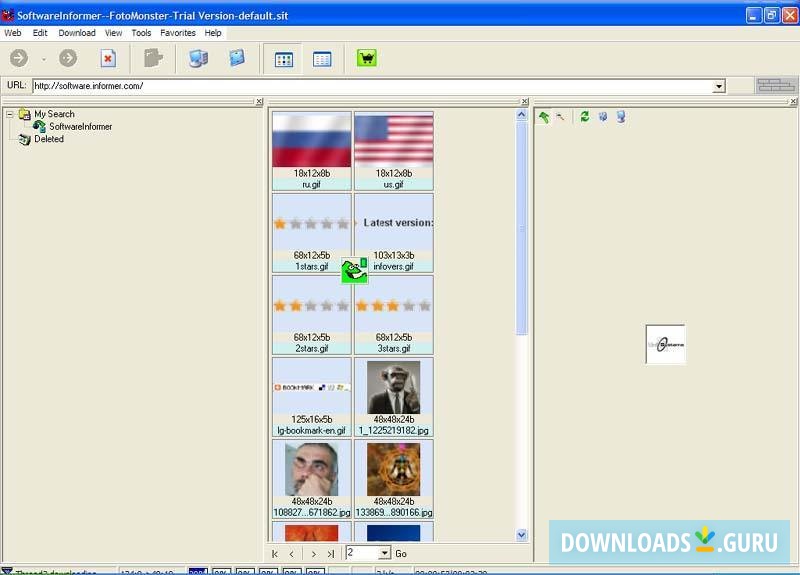Click the thumbnail list scroll down arrow

(x=521, y=535)
